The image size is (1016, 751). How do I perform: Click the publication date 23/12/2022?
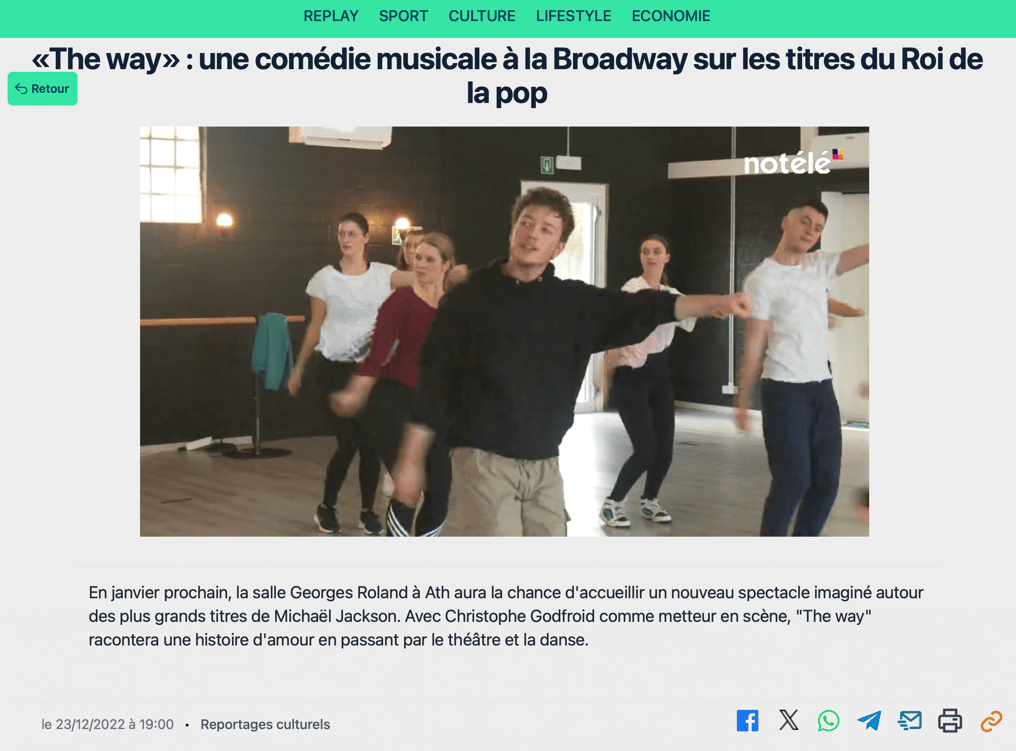pyautogui.click(x=108, y=724)
